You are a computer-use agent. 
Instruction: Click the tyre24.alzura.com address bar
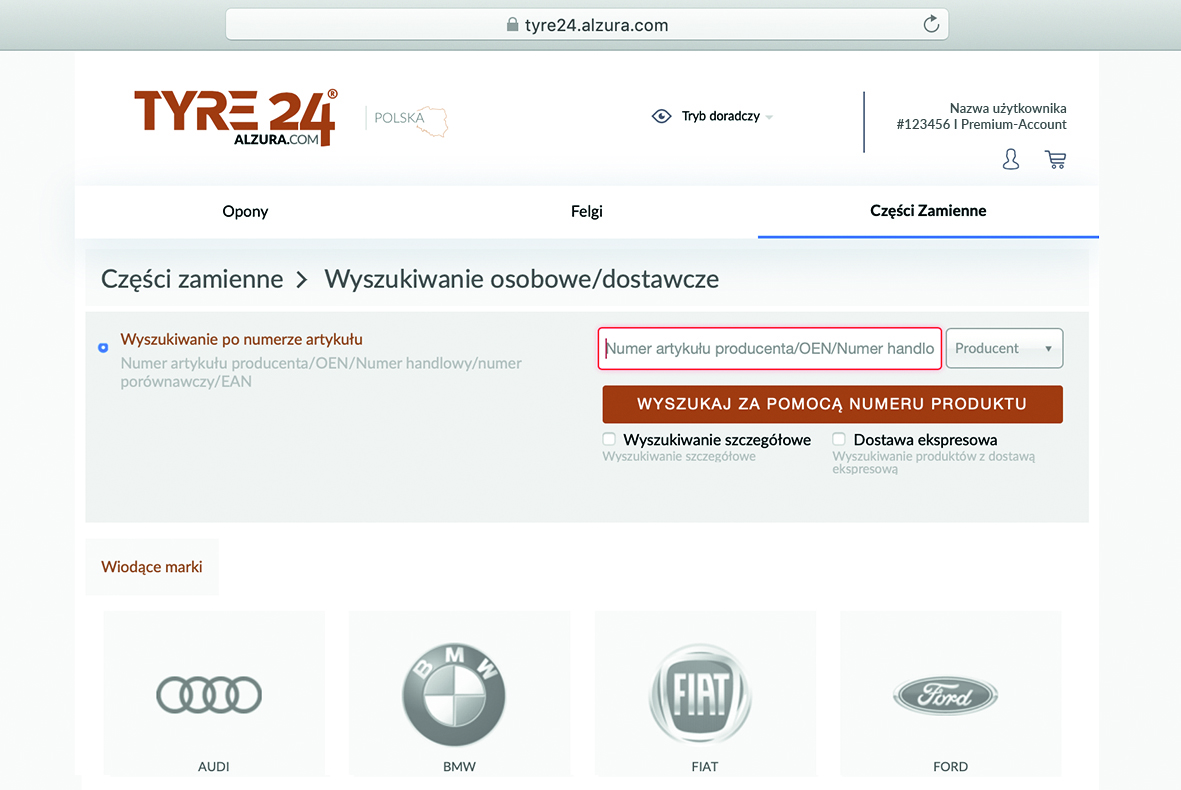point(587,25)
